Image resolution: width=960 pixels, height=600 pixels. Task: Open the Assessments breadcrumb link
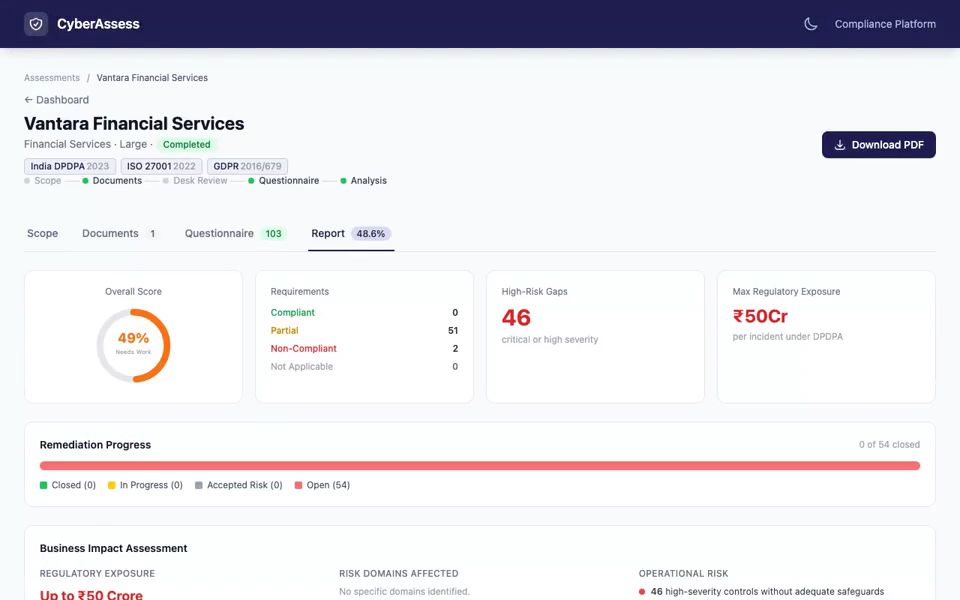point(52,78)
